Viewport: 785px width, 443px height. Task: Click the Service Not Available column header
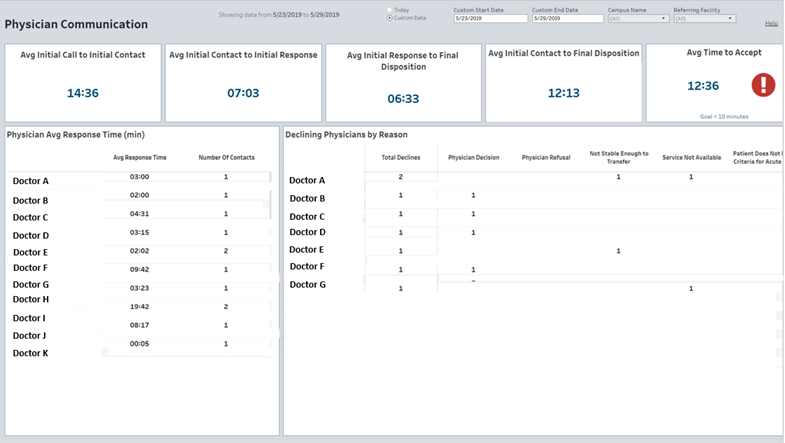(691, 157)
